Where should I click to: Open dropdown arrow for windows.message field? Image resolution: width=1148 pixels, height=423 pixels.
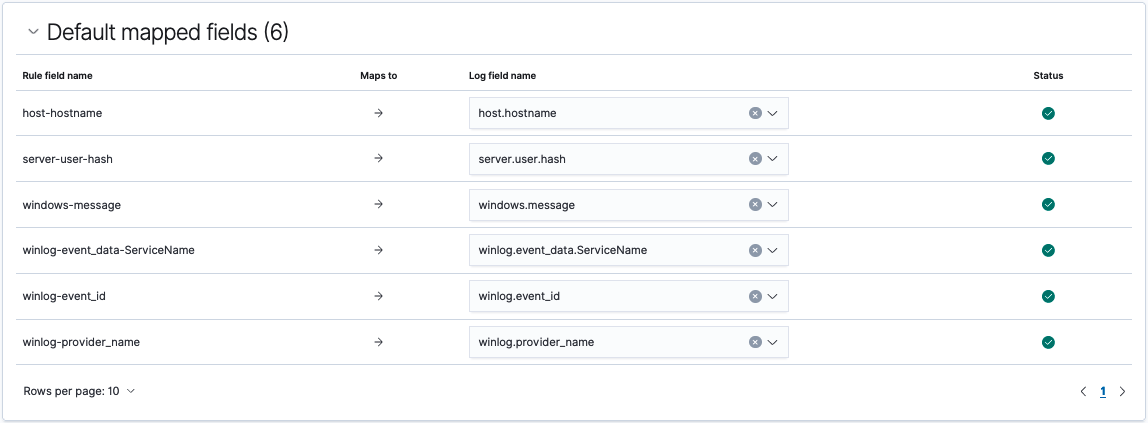coord(773,205)
